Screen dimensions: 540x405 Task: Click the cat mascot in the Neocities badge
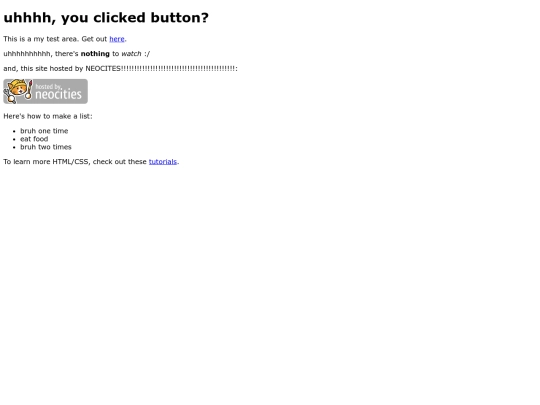coord(18,91)
